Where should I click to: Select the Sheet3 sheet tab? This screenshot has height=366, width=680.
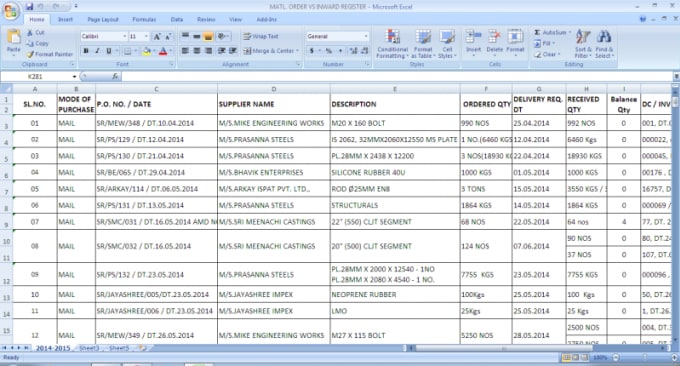89,348
